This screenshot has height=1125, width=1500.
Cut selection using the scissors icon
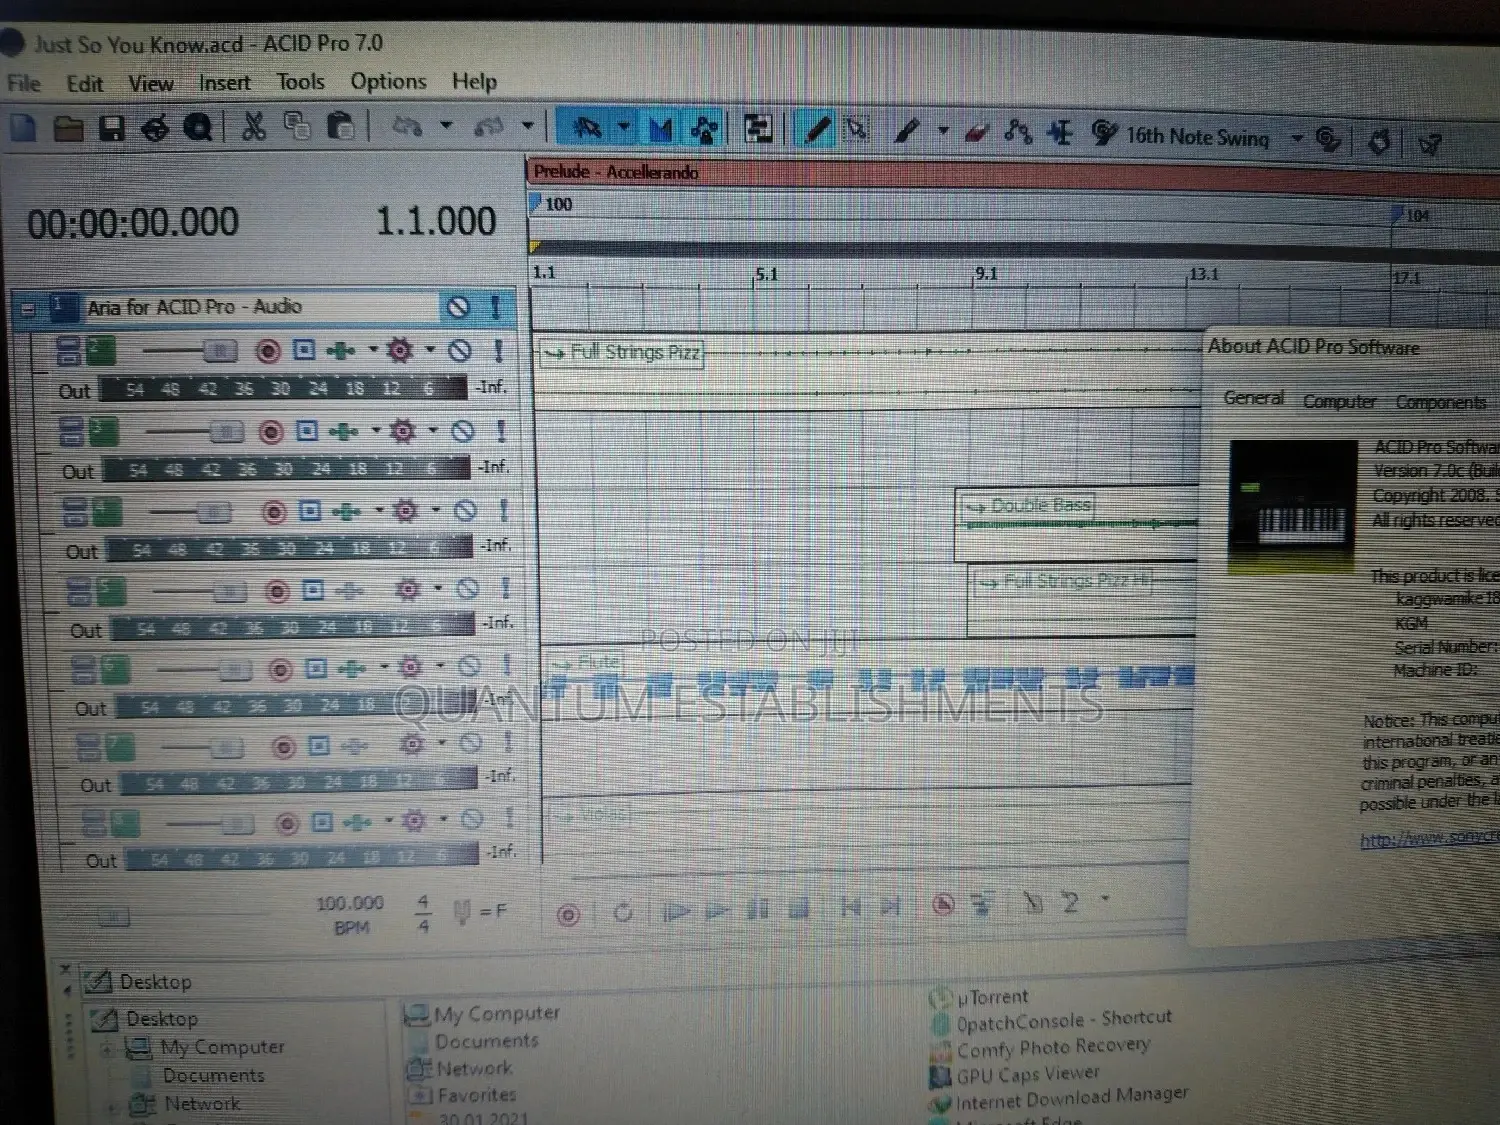[x=254, y=126]
